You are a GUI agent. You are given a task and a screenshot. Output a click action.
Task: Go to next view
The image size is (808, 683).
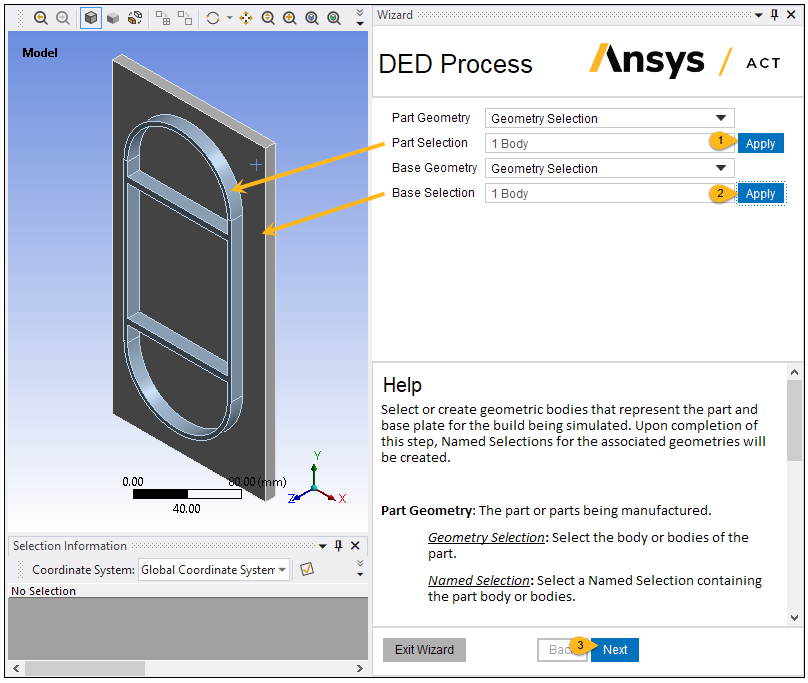[x=63, y=18]
